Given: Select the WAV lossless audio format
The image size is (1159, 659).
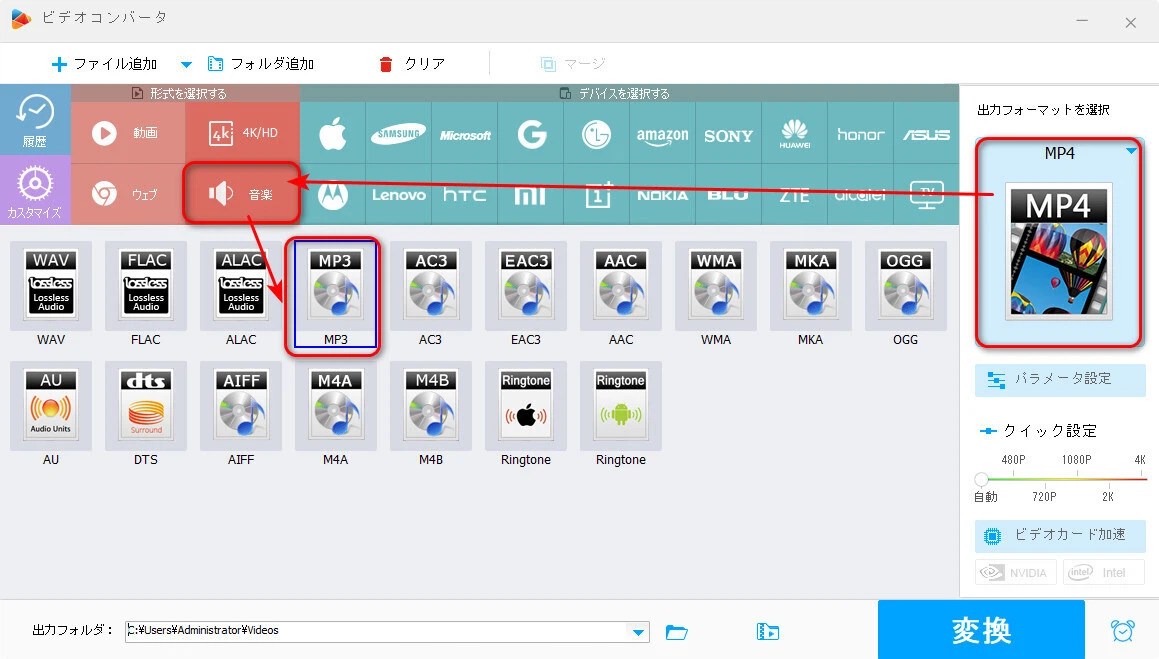Looking at the screenshot, I should coord(51,286).
